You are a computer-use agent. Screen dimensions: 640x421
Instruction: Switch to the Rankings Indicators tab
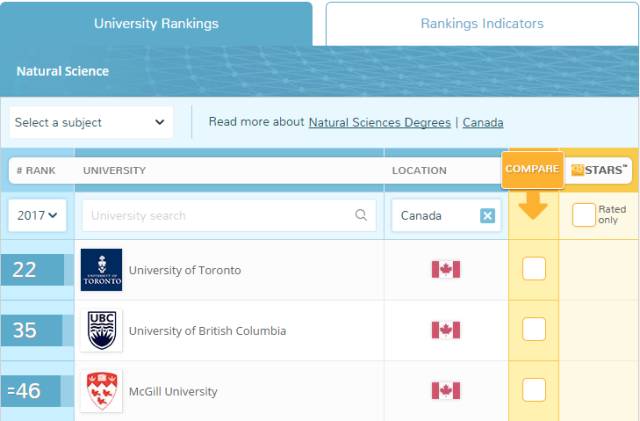[482, 24]
